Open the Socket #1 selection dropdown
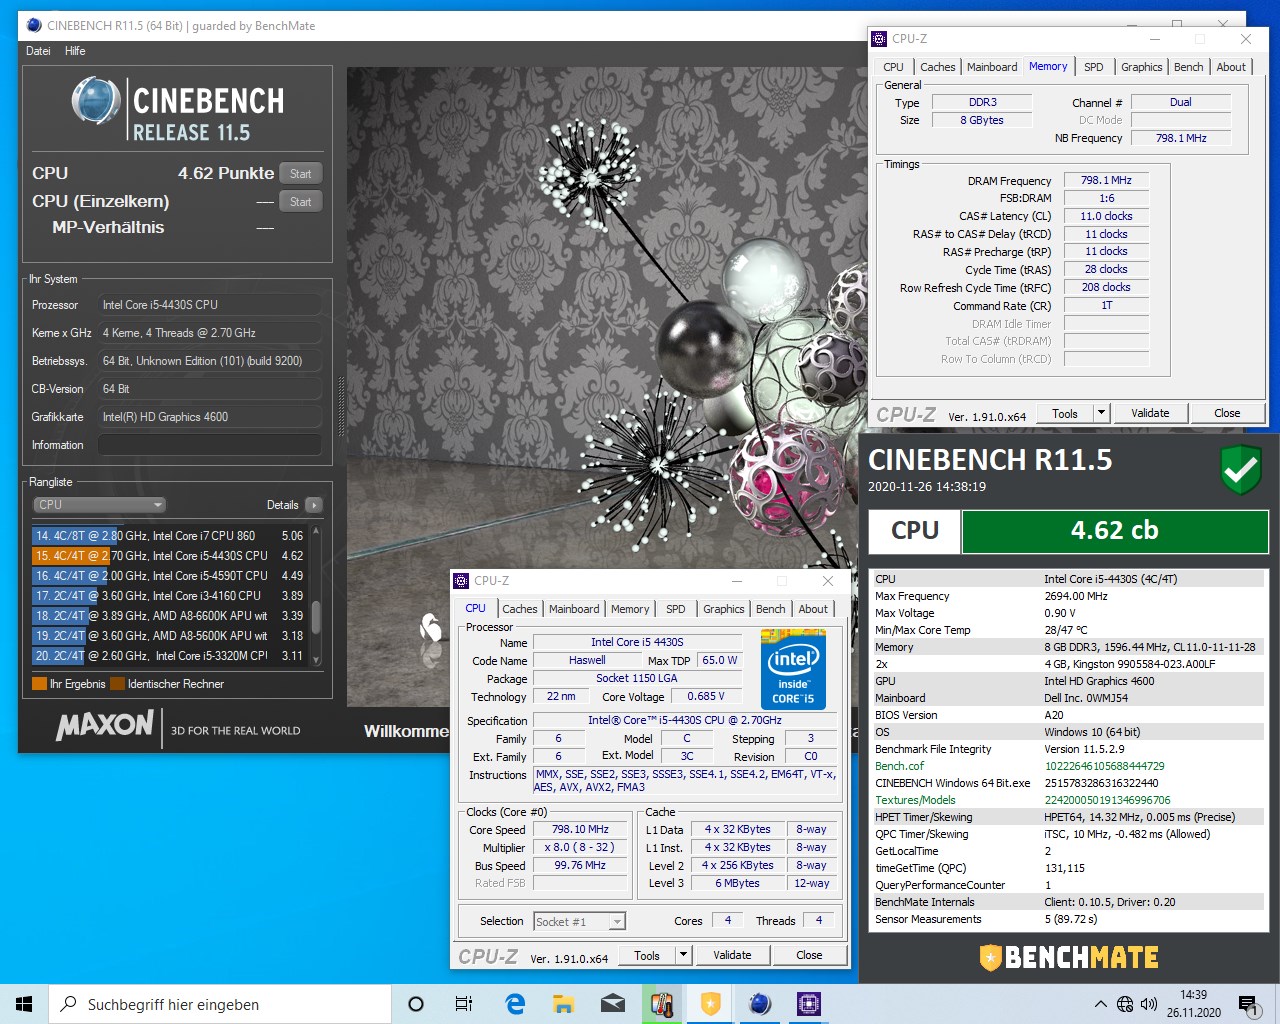 (579, 921)
